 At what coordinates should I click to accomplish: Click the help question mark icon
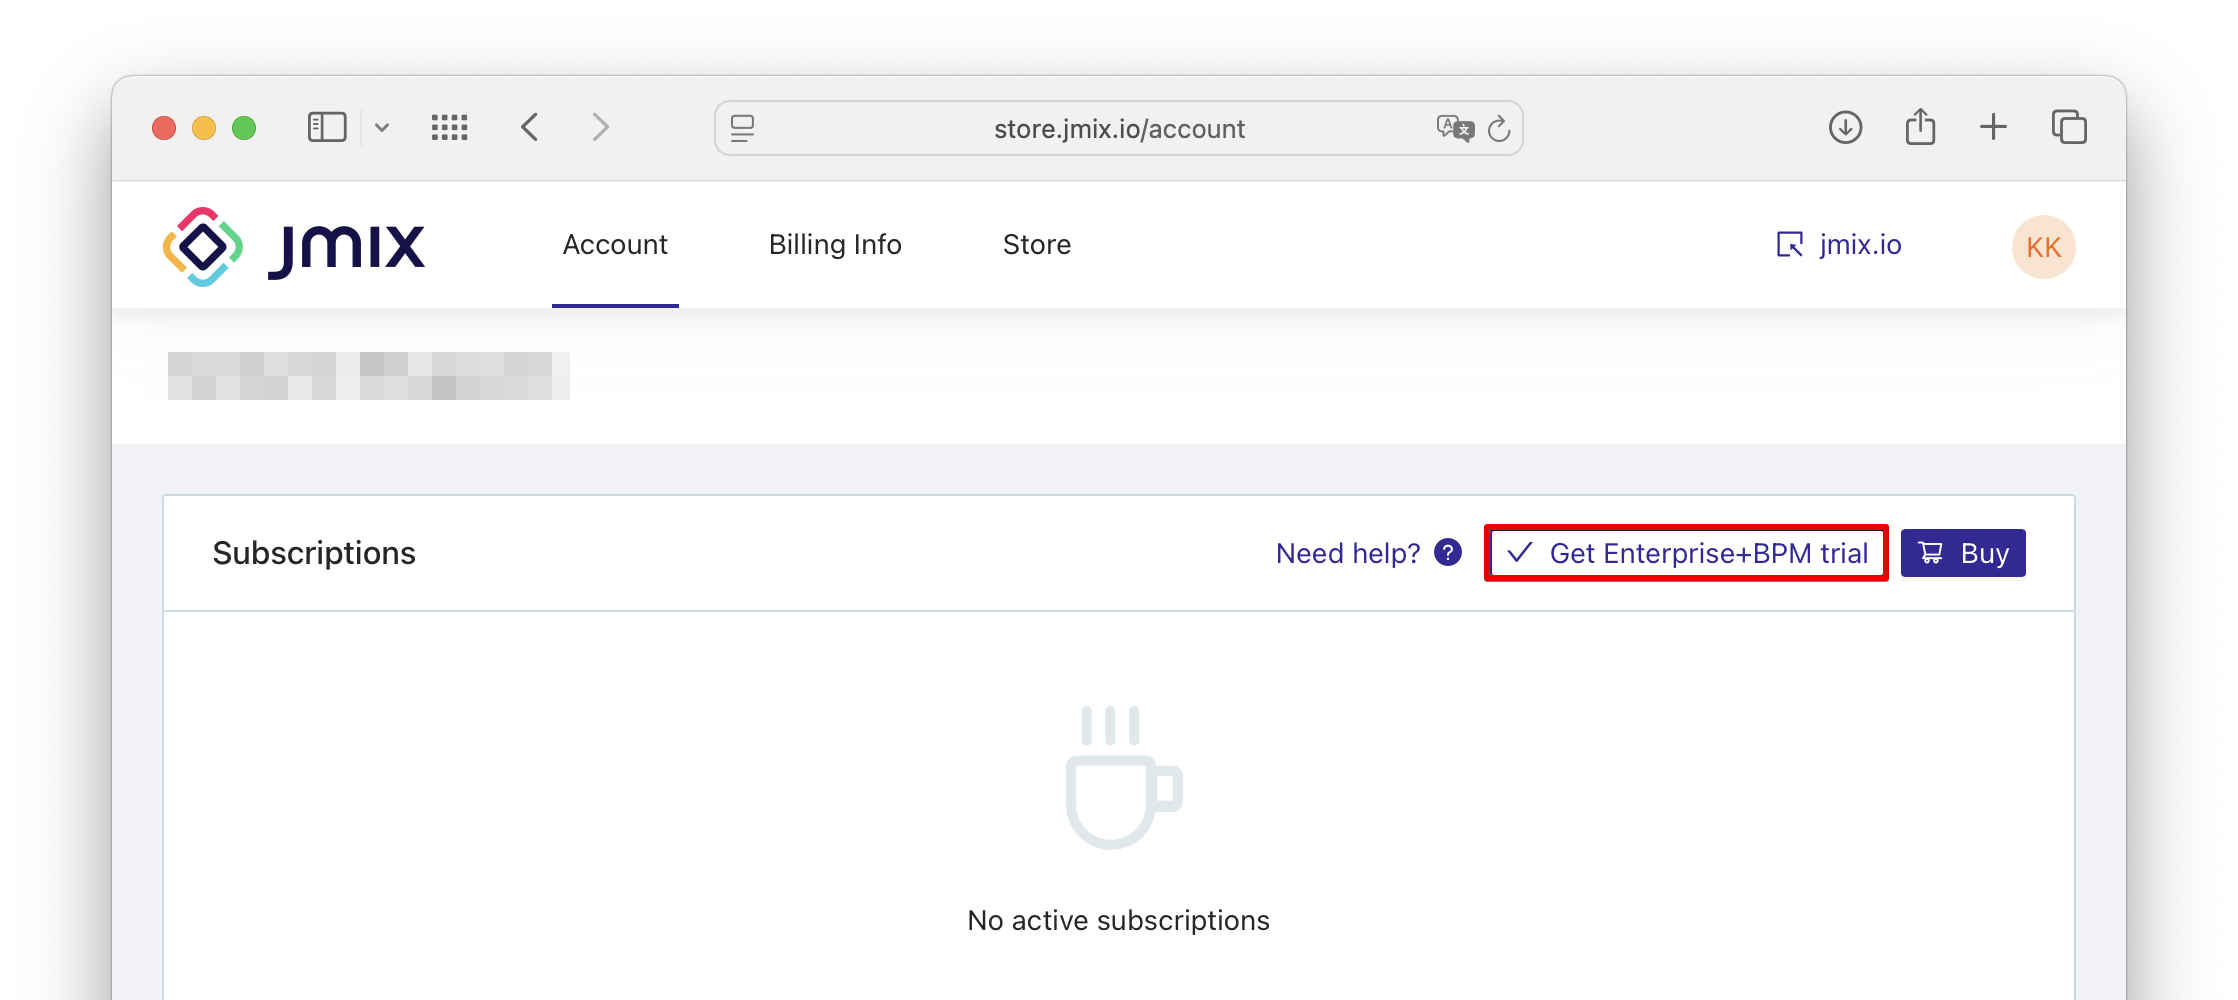(x=1446, y=552)
